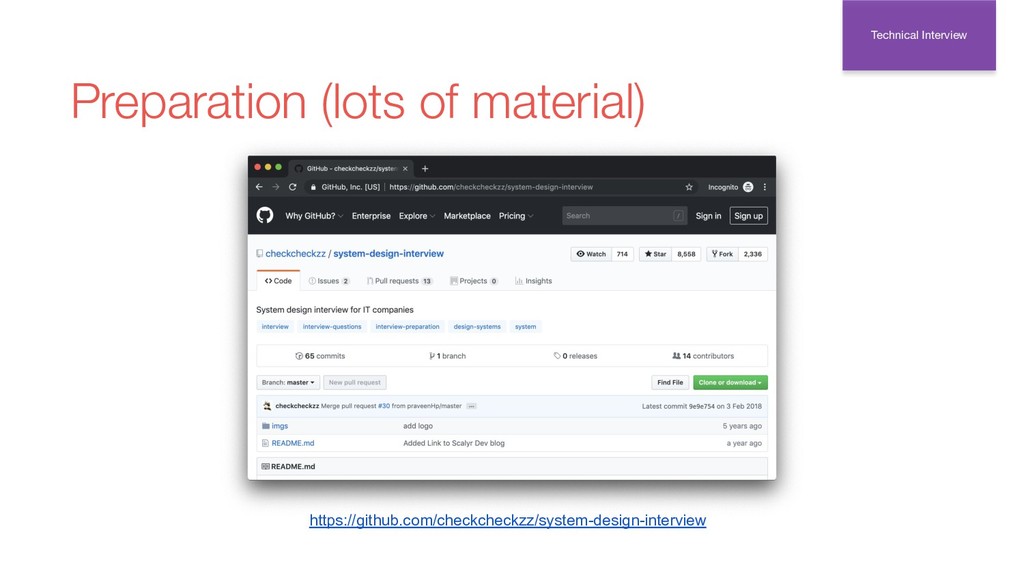This screenshot has width=1024, height=576.
Task: Click ellipsis to expand commit message
Action: pyautogui.click(x=472, y=406)
